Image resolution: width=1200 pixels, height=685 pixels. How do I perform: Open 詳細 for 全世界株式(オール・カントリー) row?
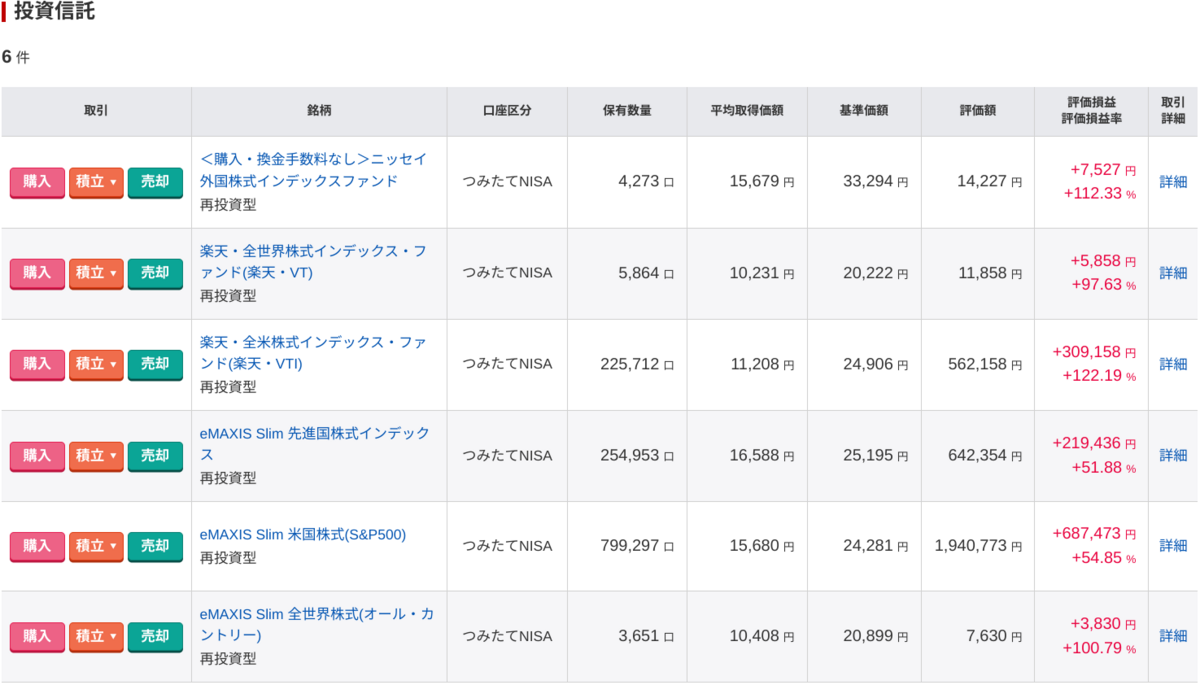click(x=1173, y=636)
